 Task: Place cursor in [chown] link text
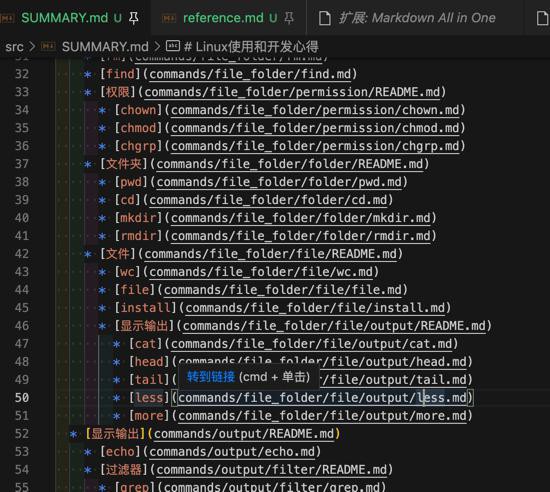tap(138, 110)
